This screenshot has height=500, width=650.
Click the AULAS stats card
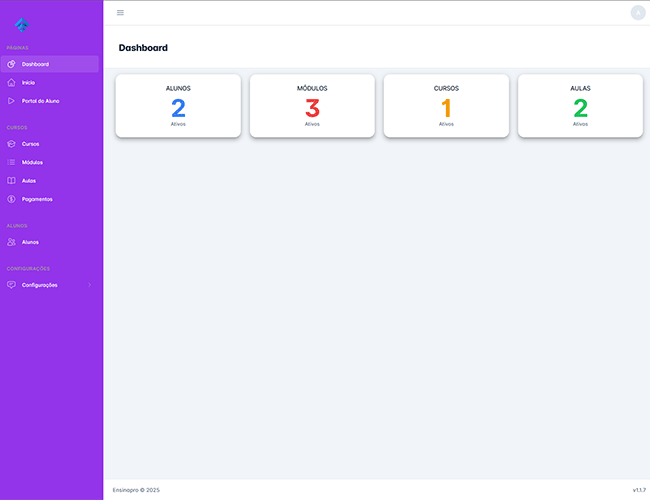580,106
